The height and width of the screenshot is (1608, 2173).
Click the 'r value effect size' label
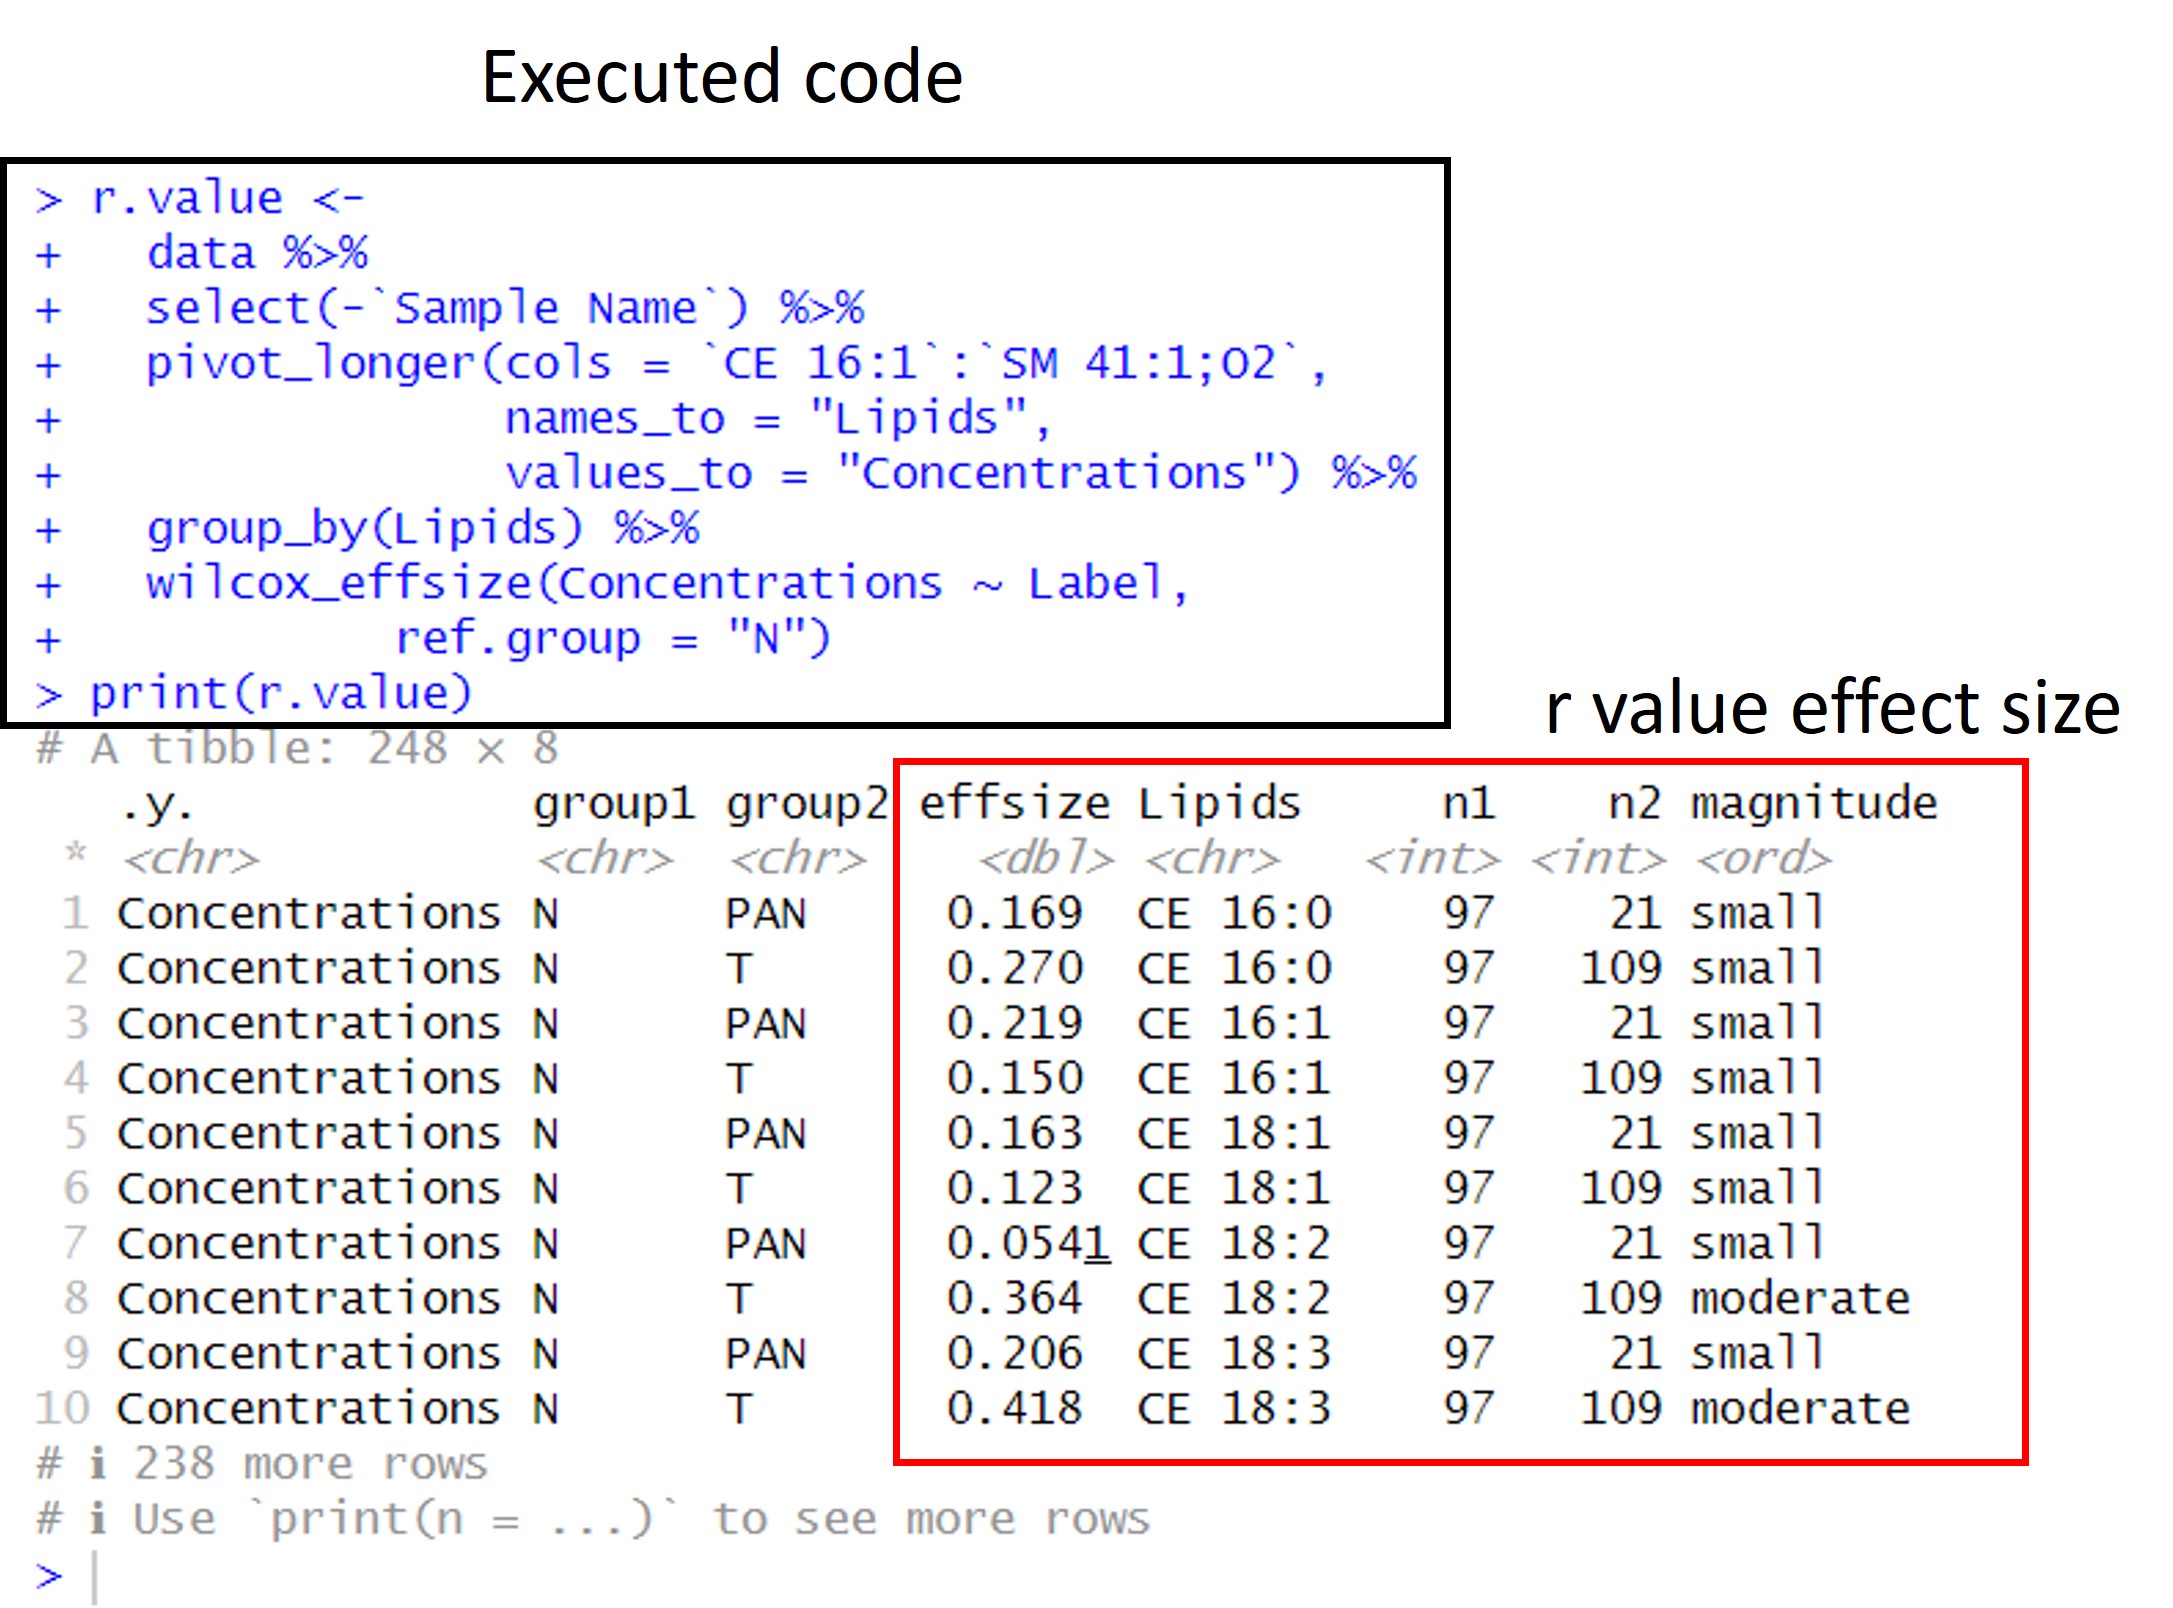click(1832, 708)
